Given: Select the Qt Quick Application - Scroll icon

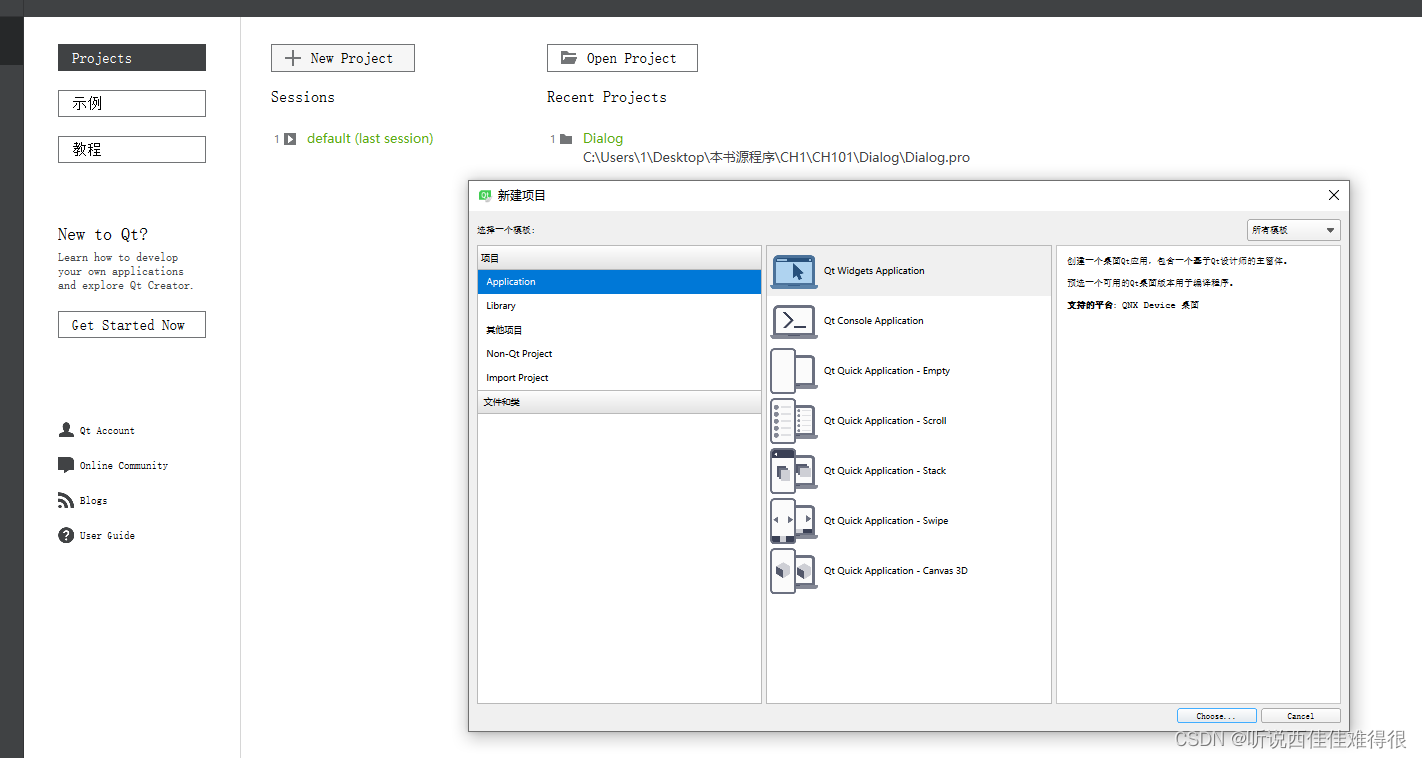Looking at the screenshot, I should pos(794,421).
